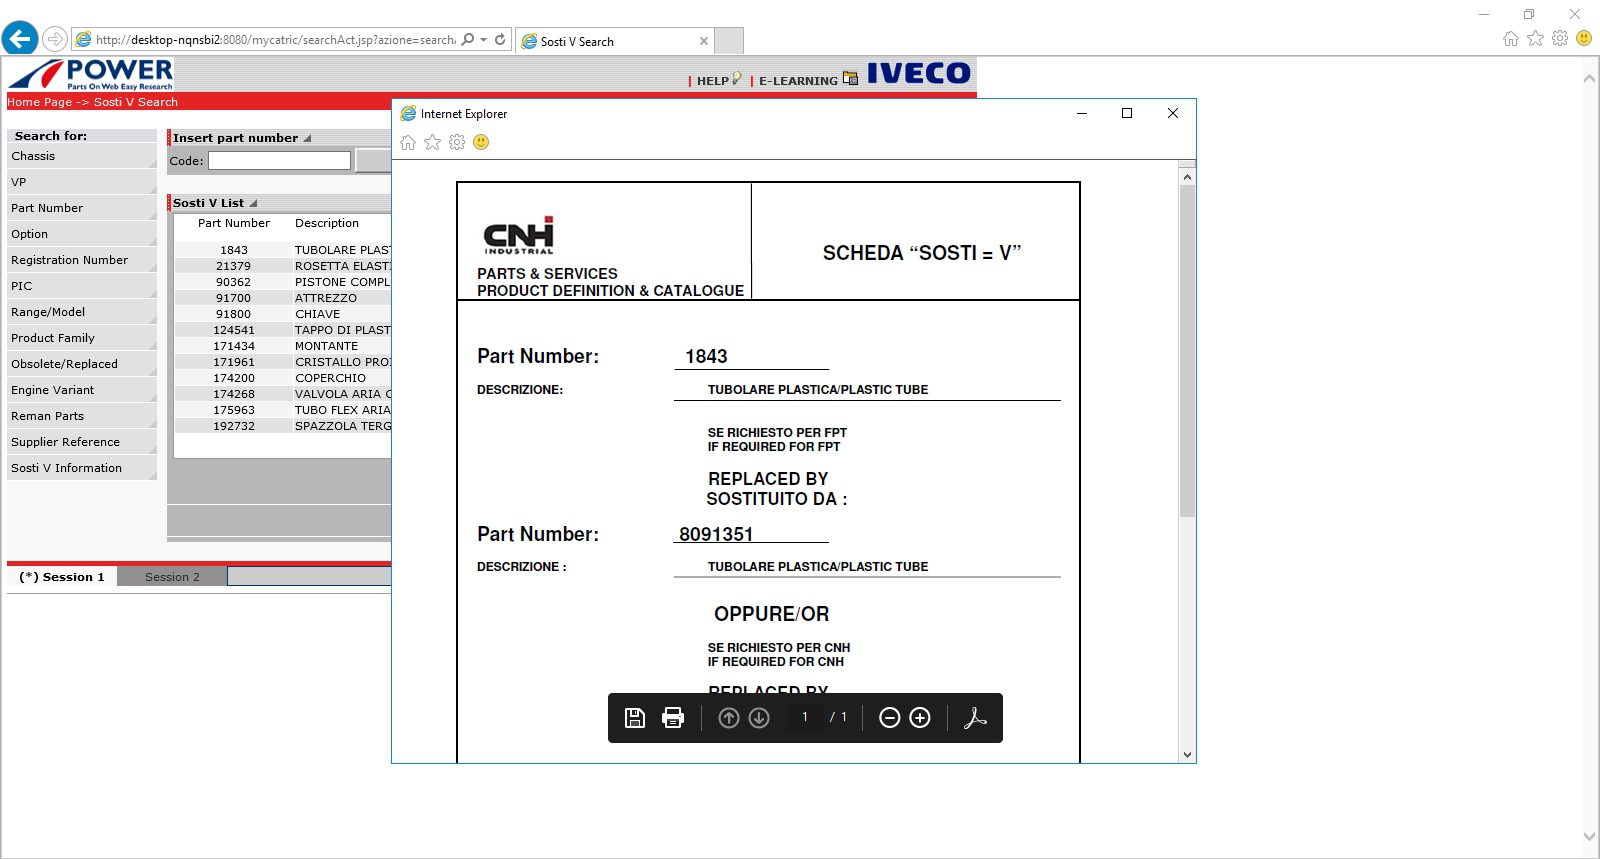Screen dimensions: 1600x859
Task: Open a new blank browser tab
Action: tap(729, 41)
